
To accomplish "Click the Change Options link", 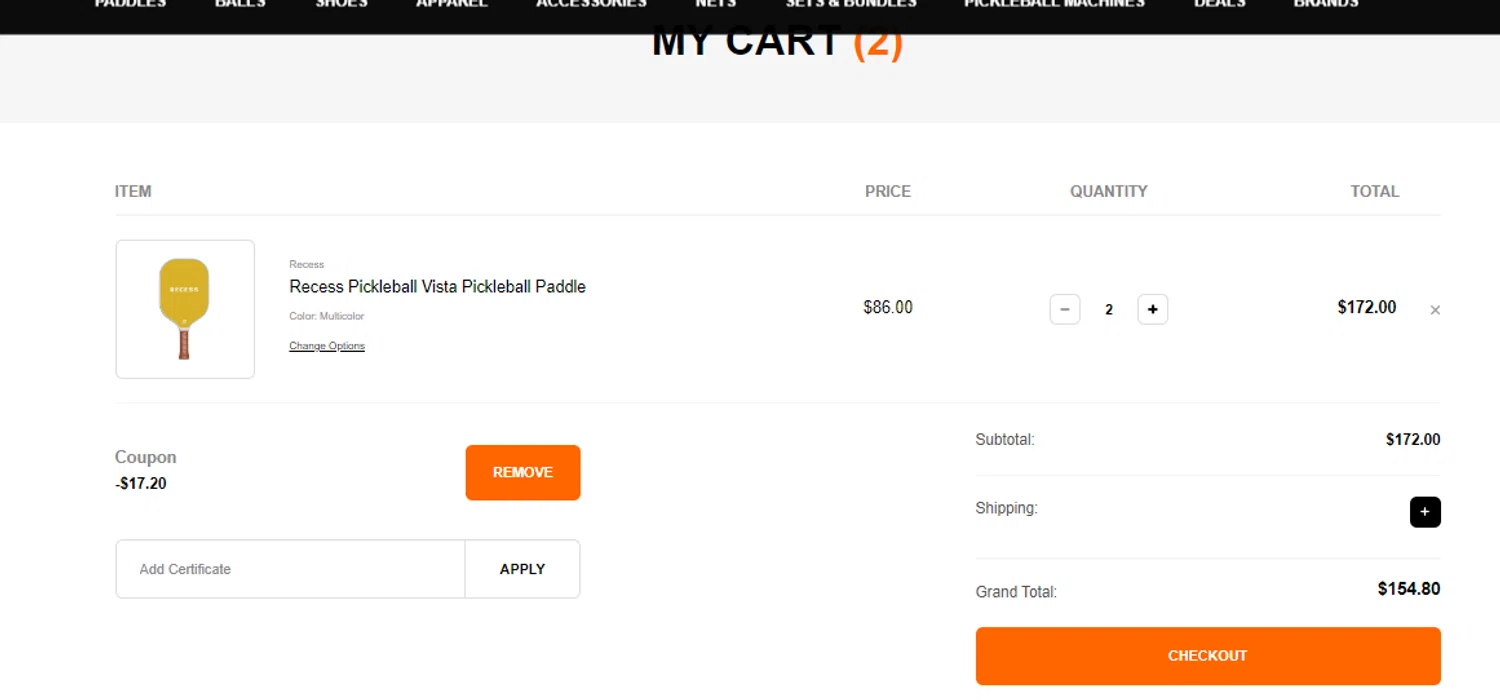I will [327, 346].
